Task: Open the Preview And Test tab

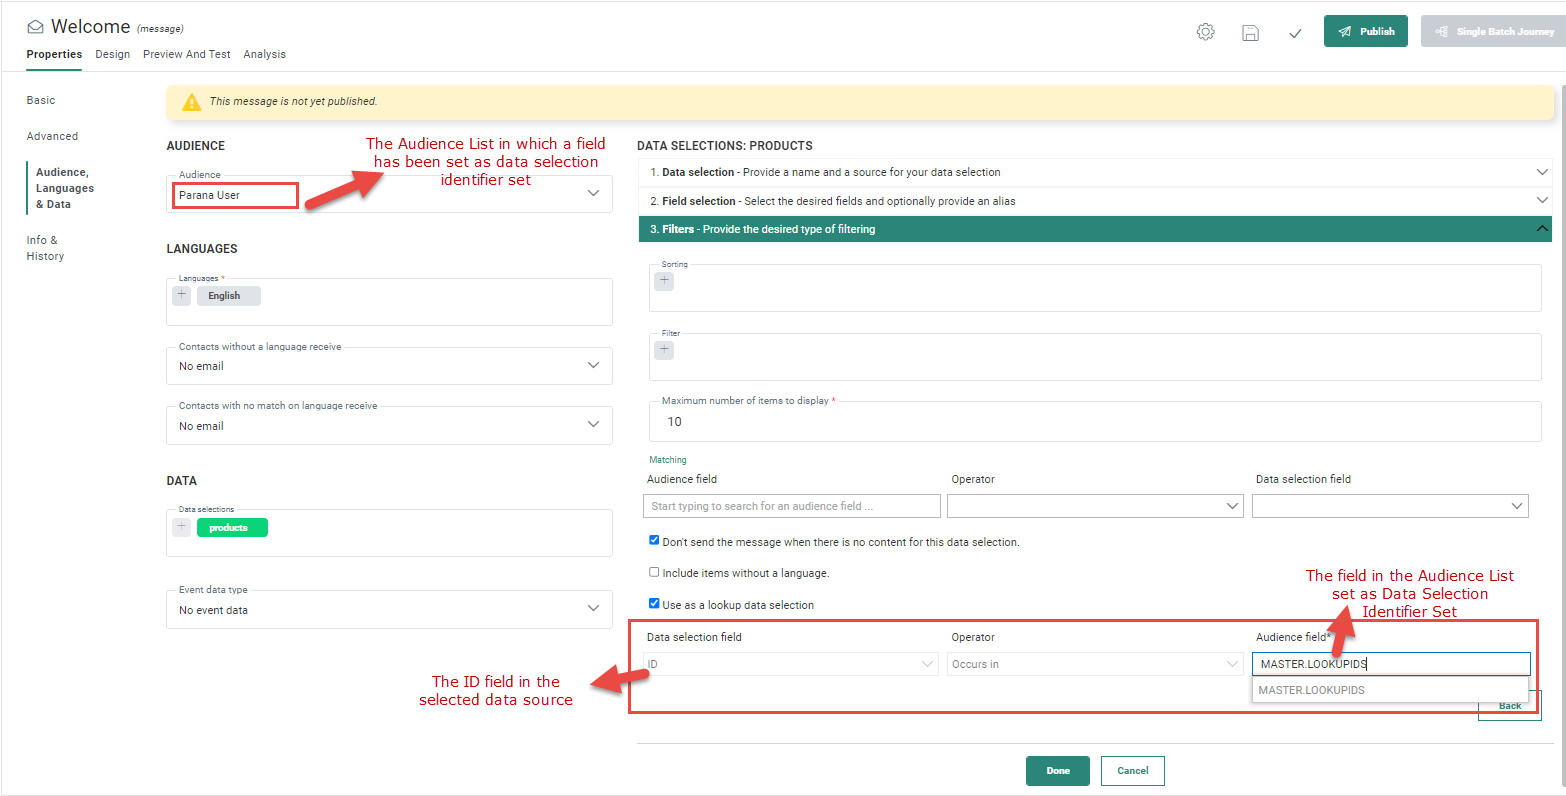Action: click(186, 54)
